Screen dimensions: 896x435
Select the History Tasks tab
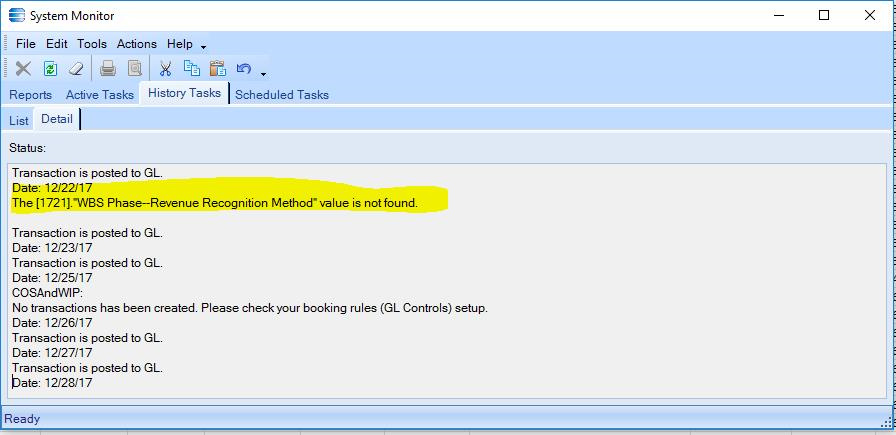point(184,93)
